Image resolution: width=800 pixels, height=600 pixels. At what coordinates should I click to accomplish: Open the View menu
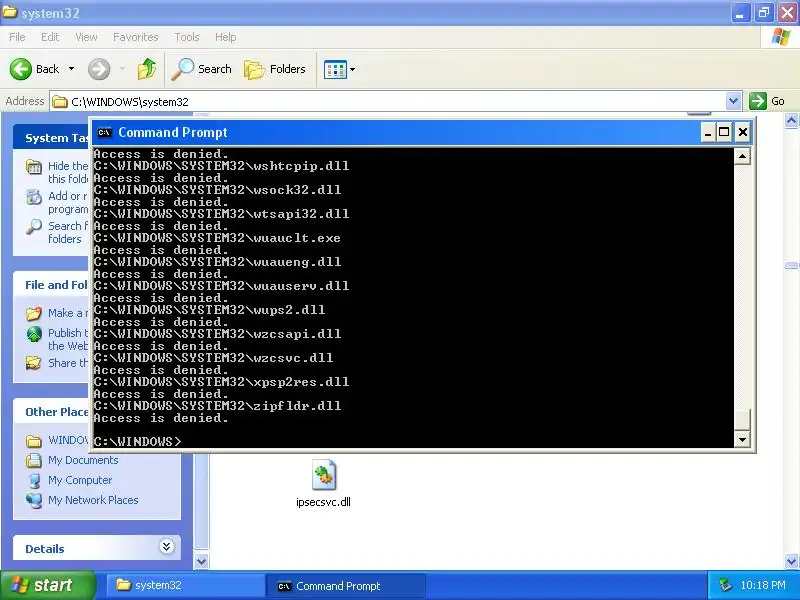point(86,37)
